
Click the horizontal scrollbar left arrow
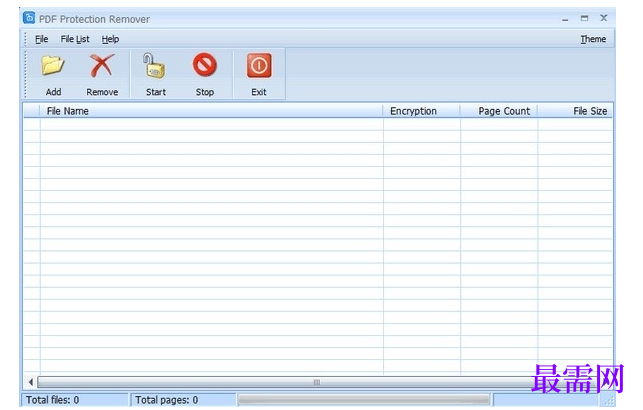(31, 382)
